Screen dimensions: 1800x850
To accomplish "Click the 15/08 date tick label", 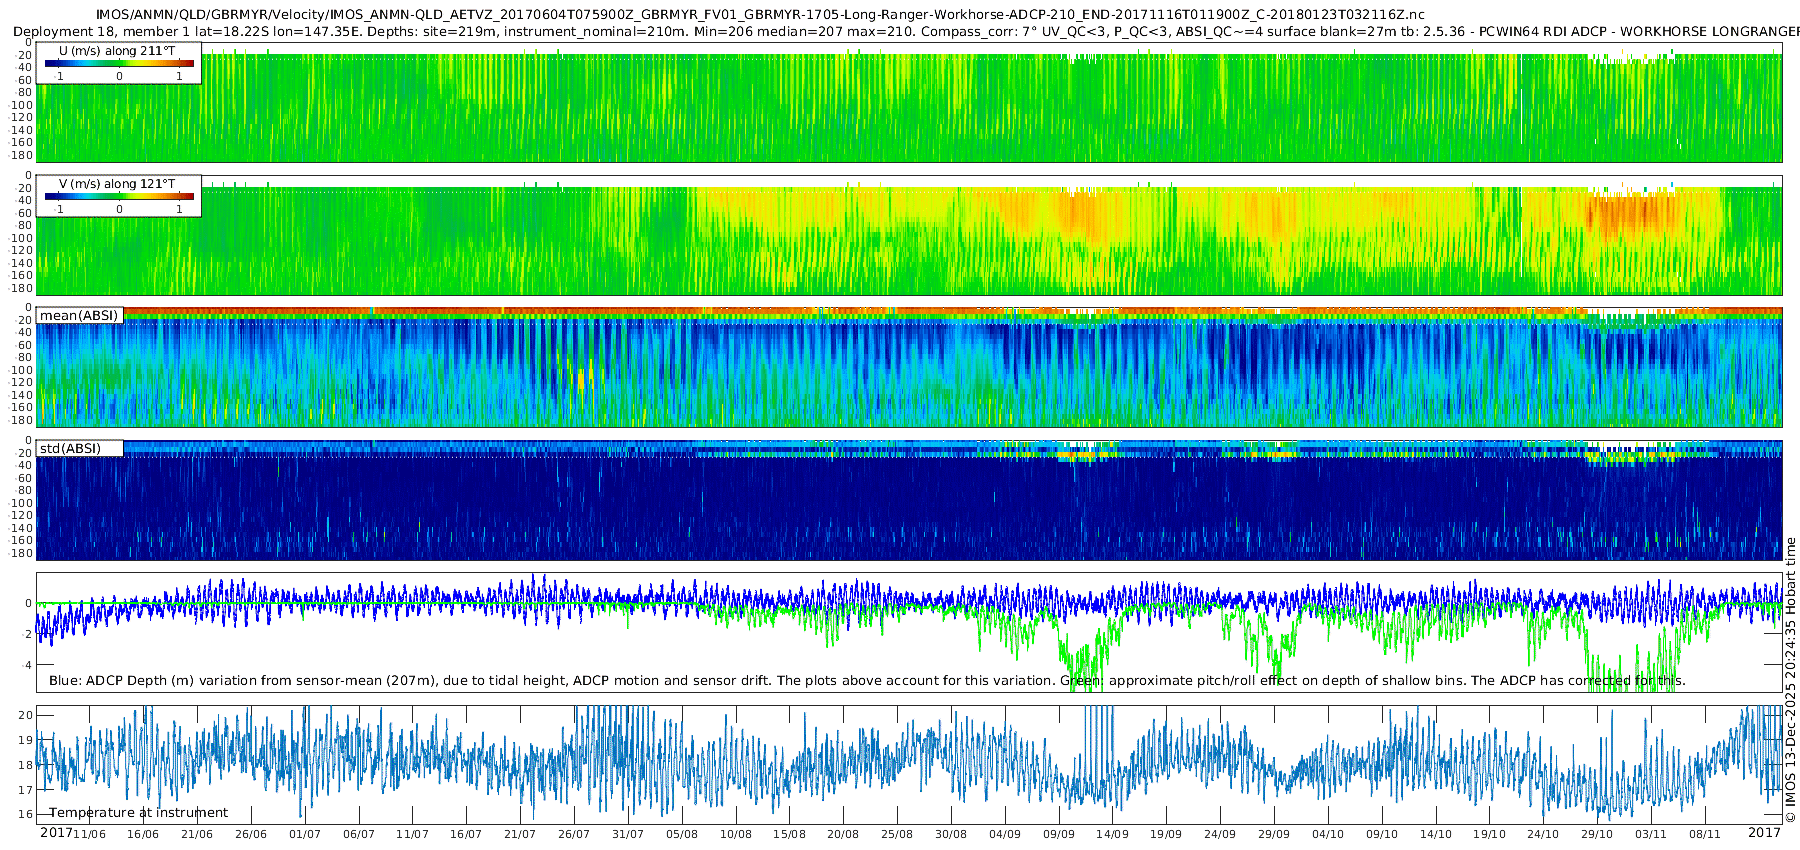I will pyautogui.click(x=789, y=834).
